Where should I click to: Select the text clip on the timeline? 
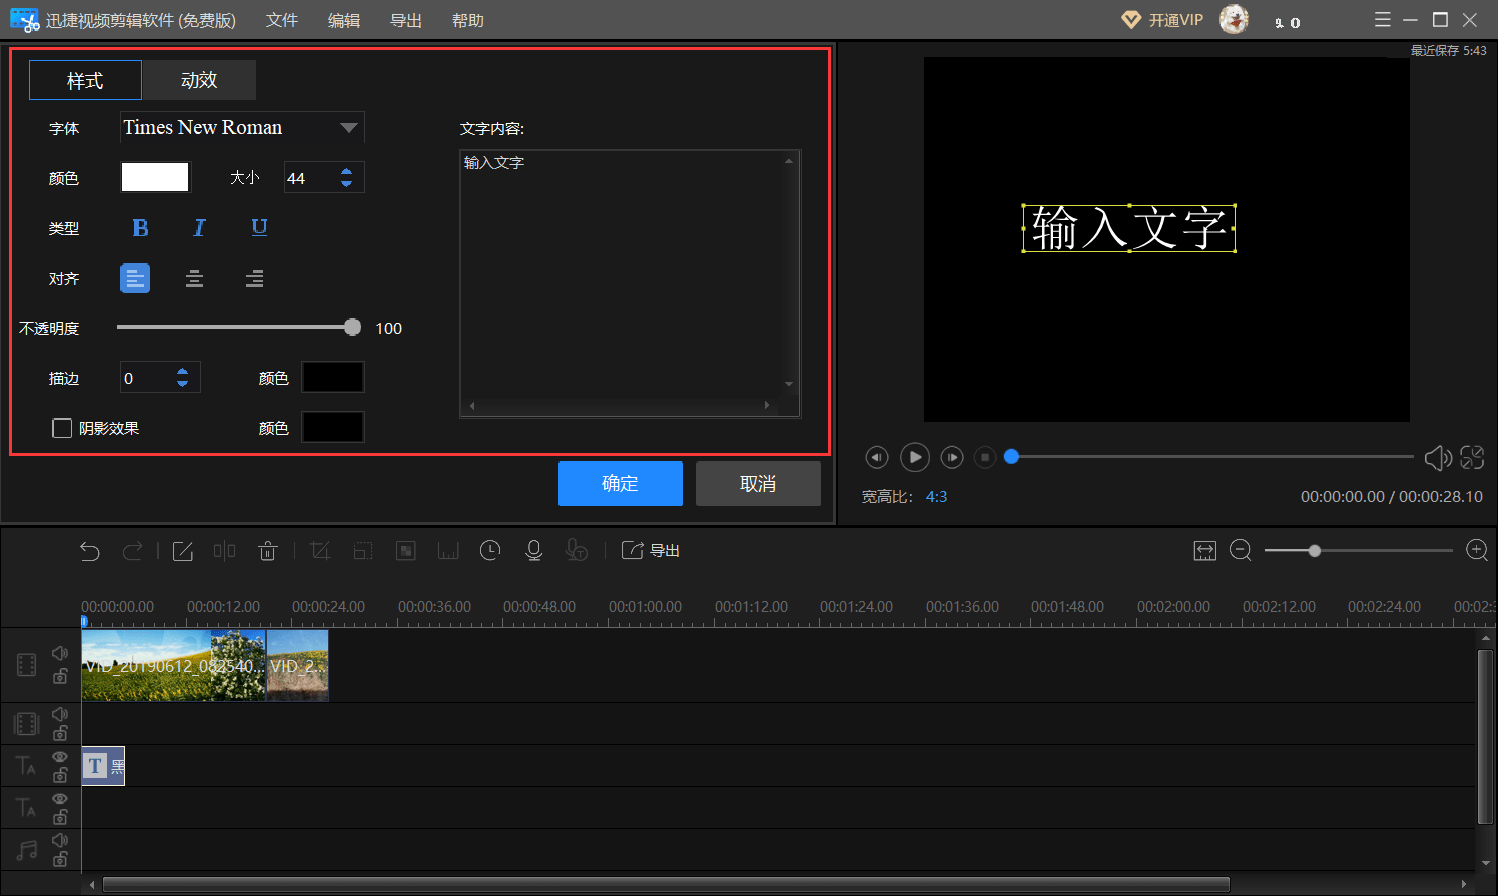[103, 766]
